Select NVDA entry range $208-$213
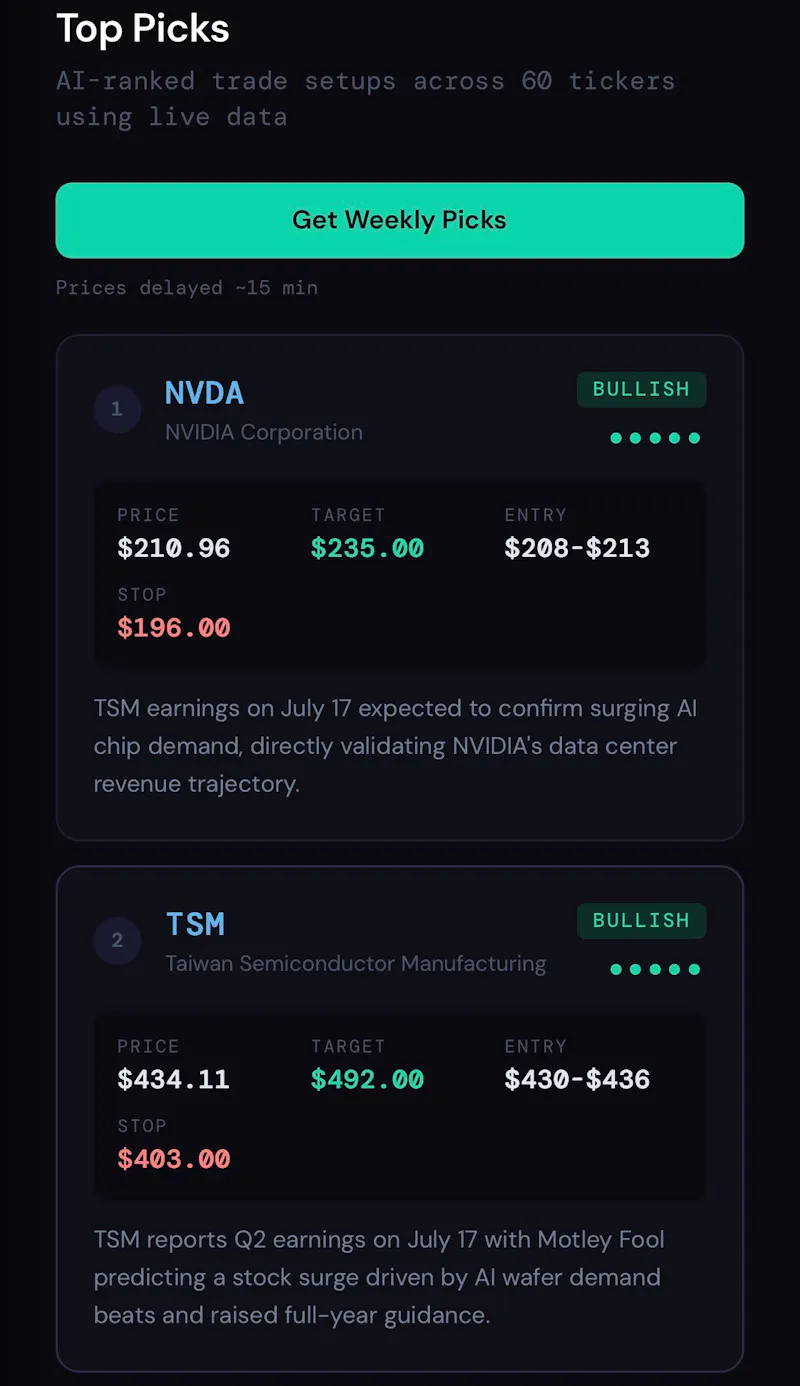 (x=577, y=548)
